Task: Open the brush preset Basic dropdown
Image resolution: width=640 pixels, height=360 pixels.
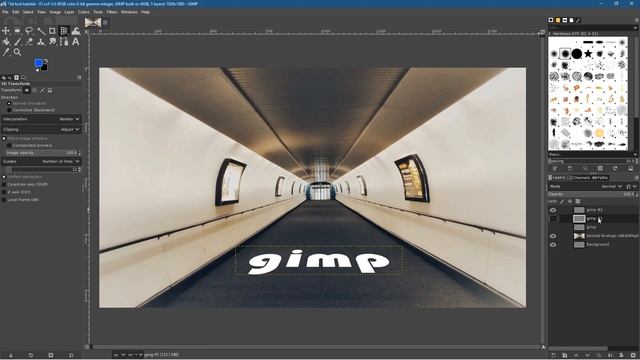Action: (x=593, y=155)
